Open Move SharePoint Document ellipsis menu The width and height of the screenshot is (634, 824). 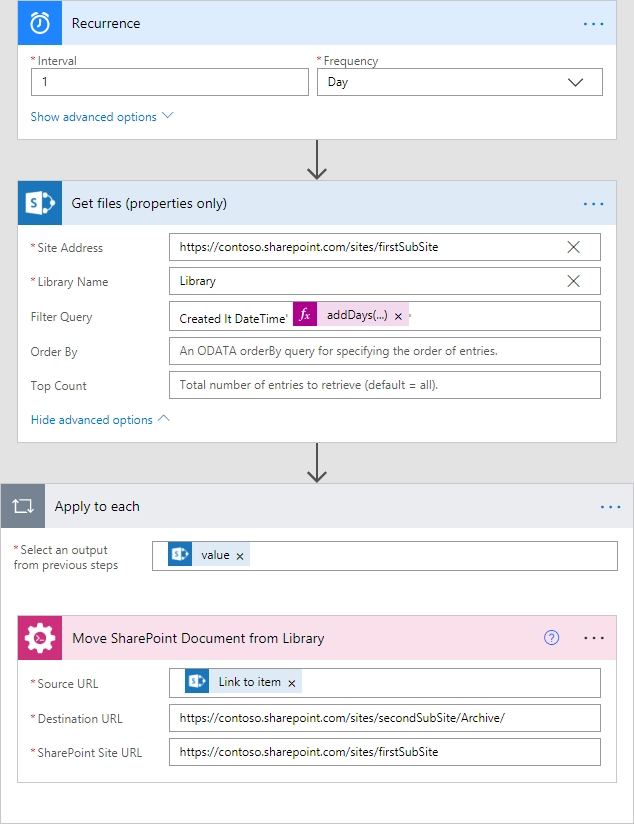[594, 638]
